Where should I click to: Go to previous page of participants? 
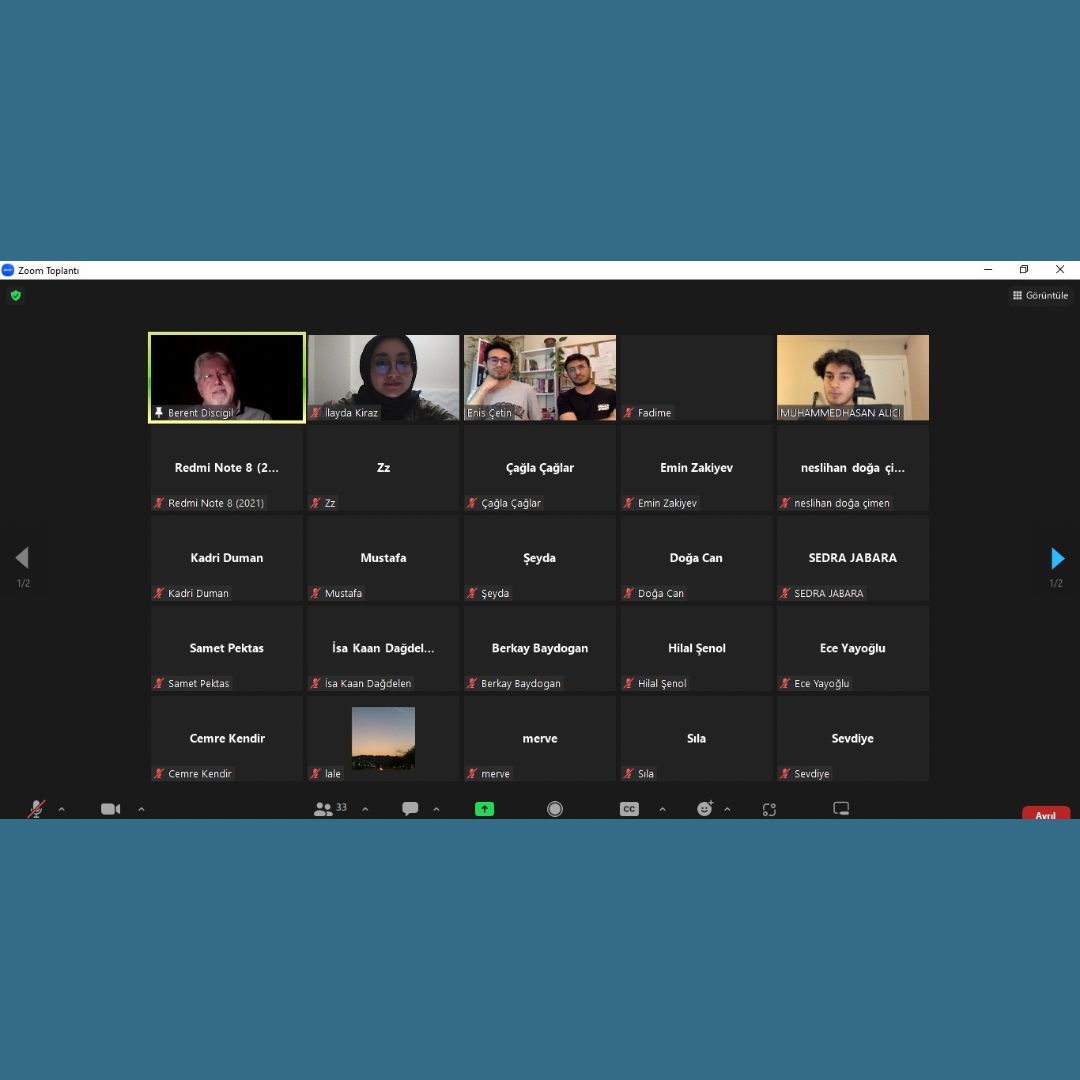[x=22, y=558]
